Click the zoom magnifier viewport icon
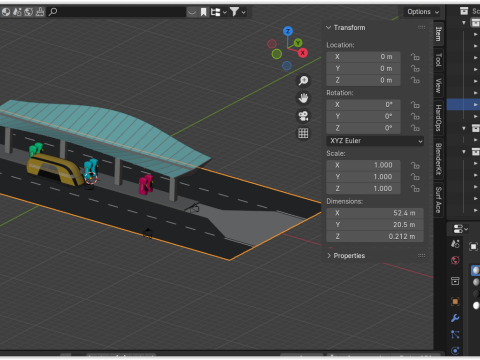Image resolution: width=480 pixels, height=360 pixels. [303, 80]
